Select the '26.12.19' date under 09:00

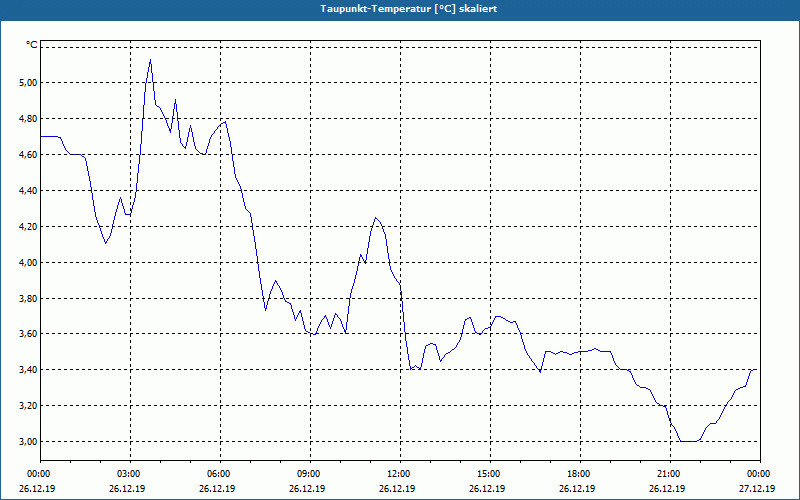308,488
